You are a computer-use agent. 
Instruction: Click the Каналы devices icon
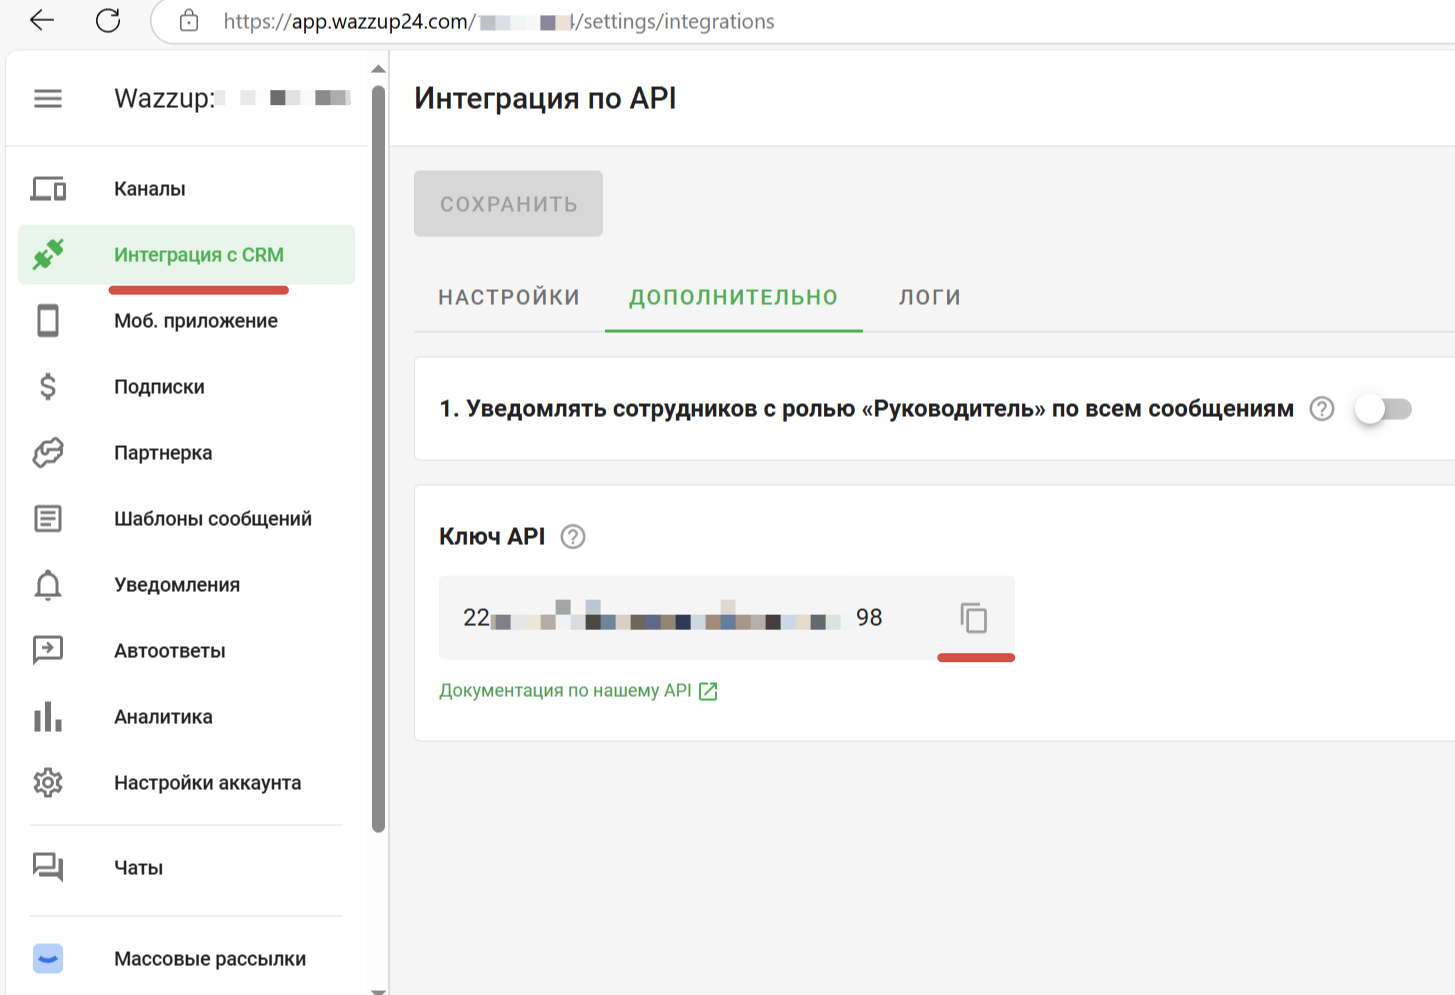pyautogui.click(x=48, y=188)
